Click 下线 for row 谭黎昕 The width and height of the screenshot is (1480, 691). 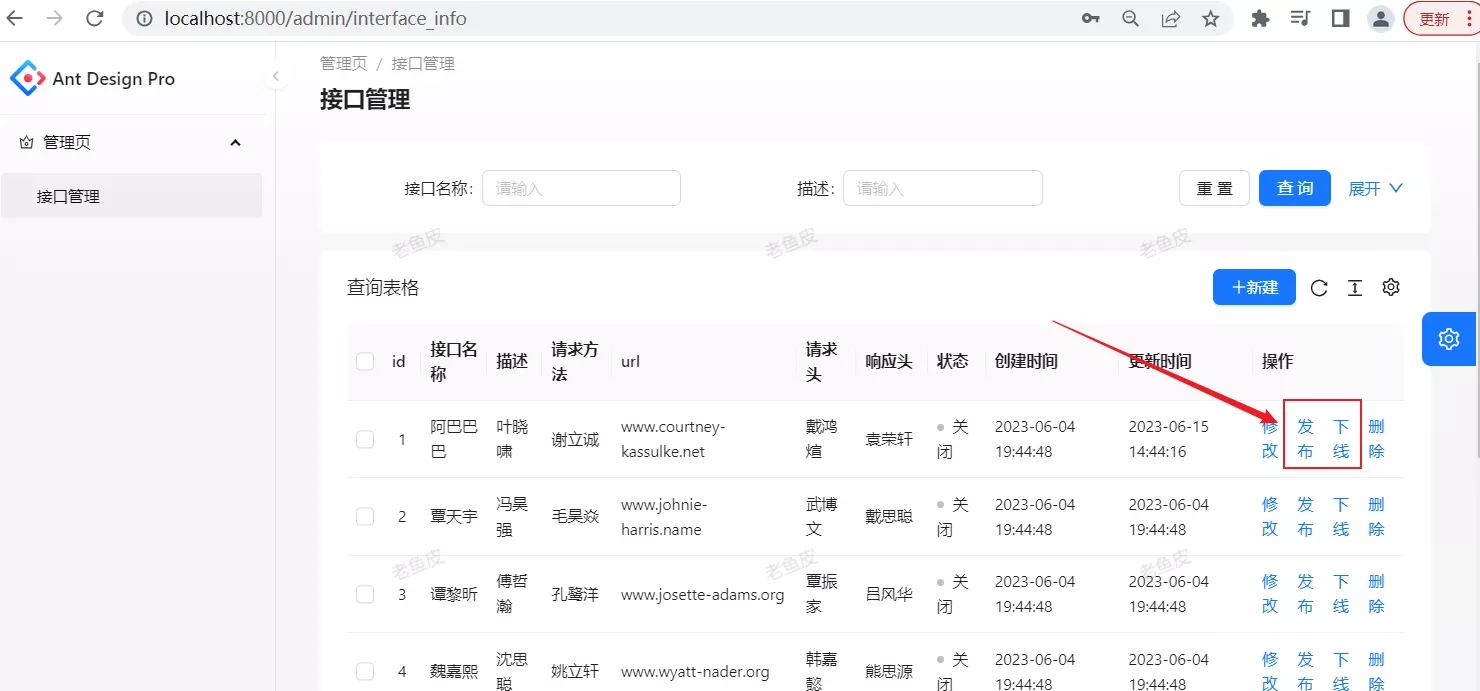click(x=1341, y=594)
